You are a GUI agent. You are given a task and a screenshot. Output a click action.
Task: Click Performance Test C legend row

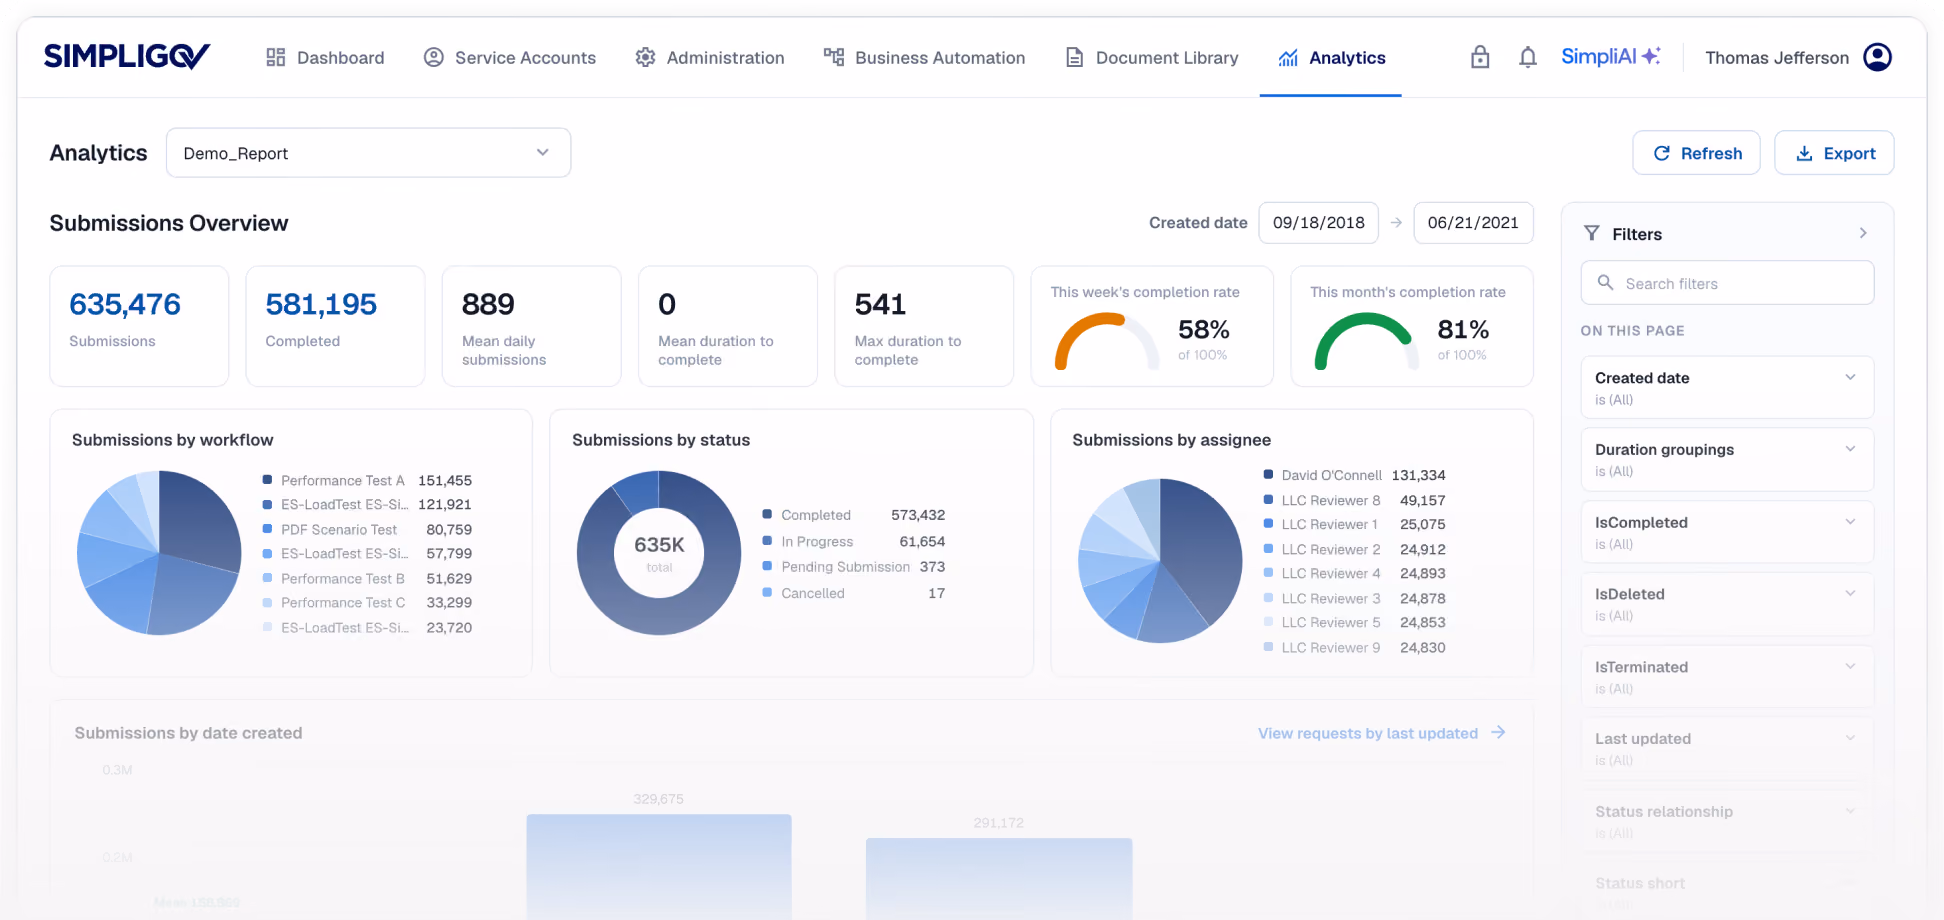point(367,602)
